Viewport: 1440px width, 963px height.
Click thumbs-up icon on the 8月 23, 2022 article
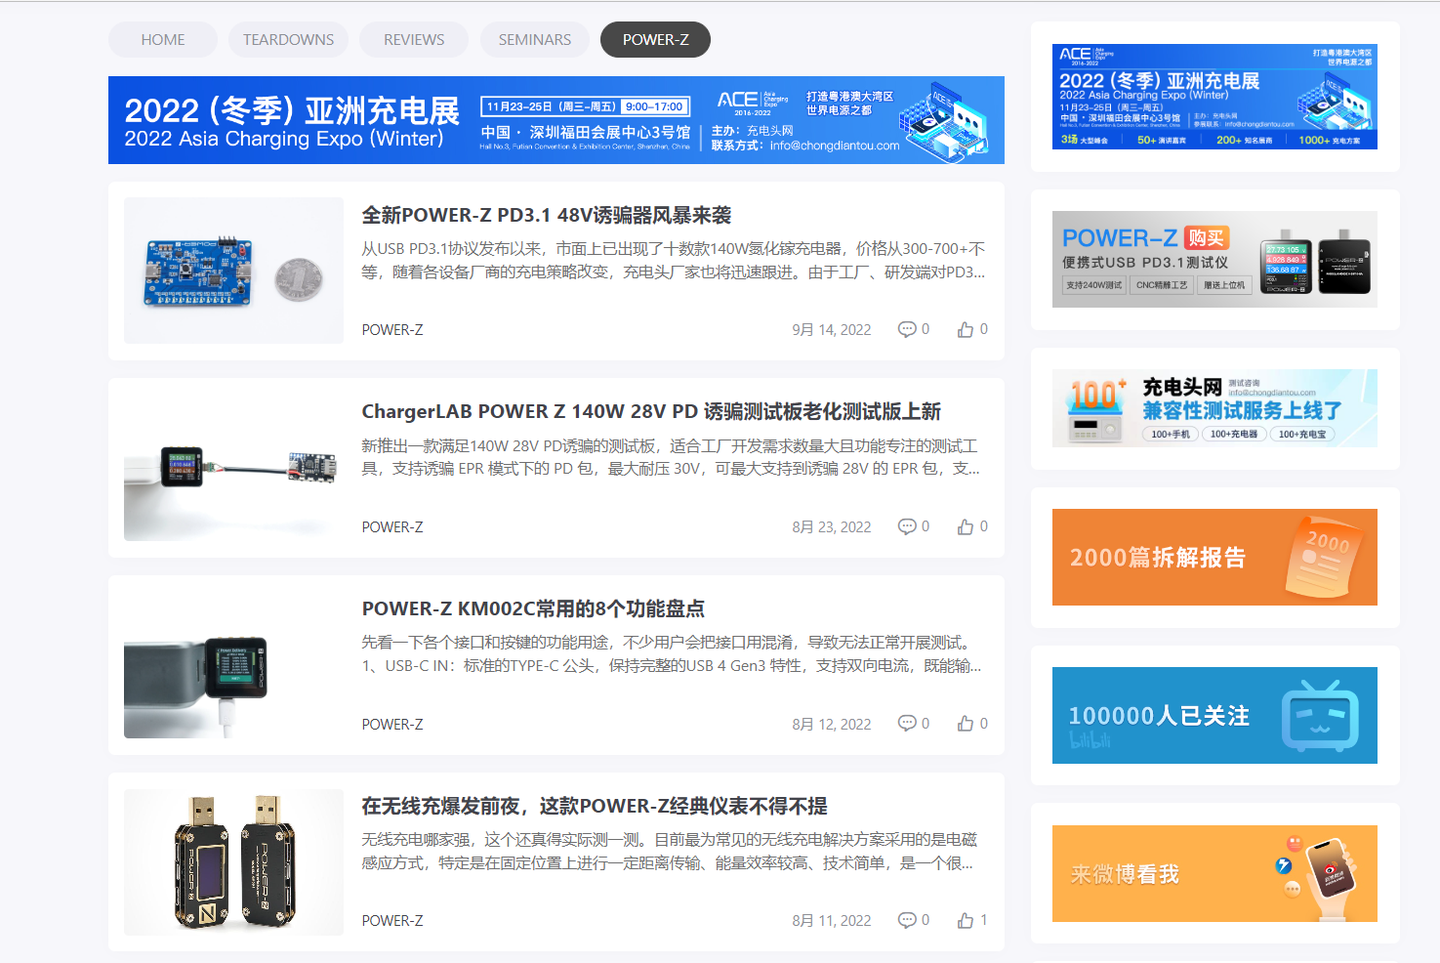pyautogui.click(x=965, y=526)
